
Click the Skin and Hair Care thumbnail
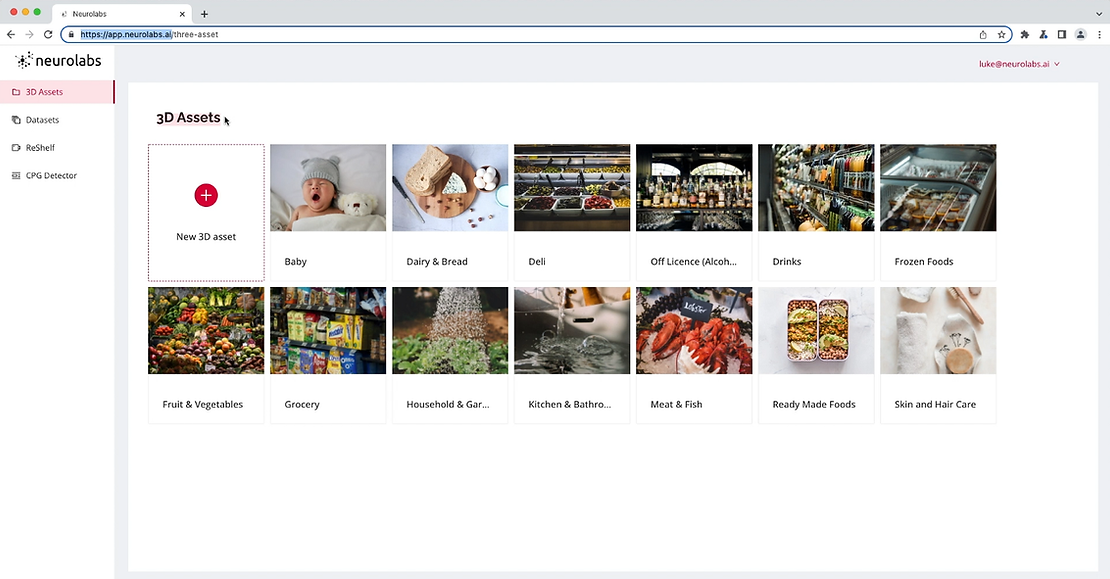(938, 331)
